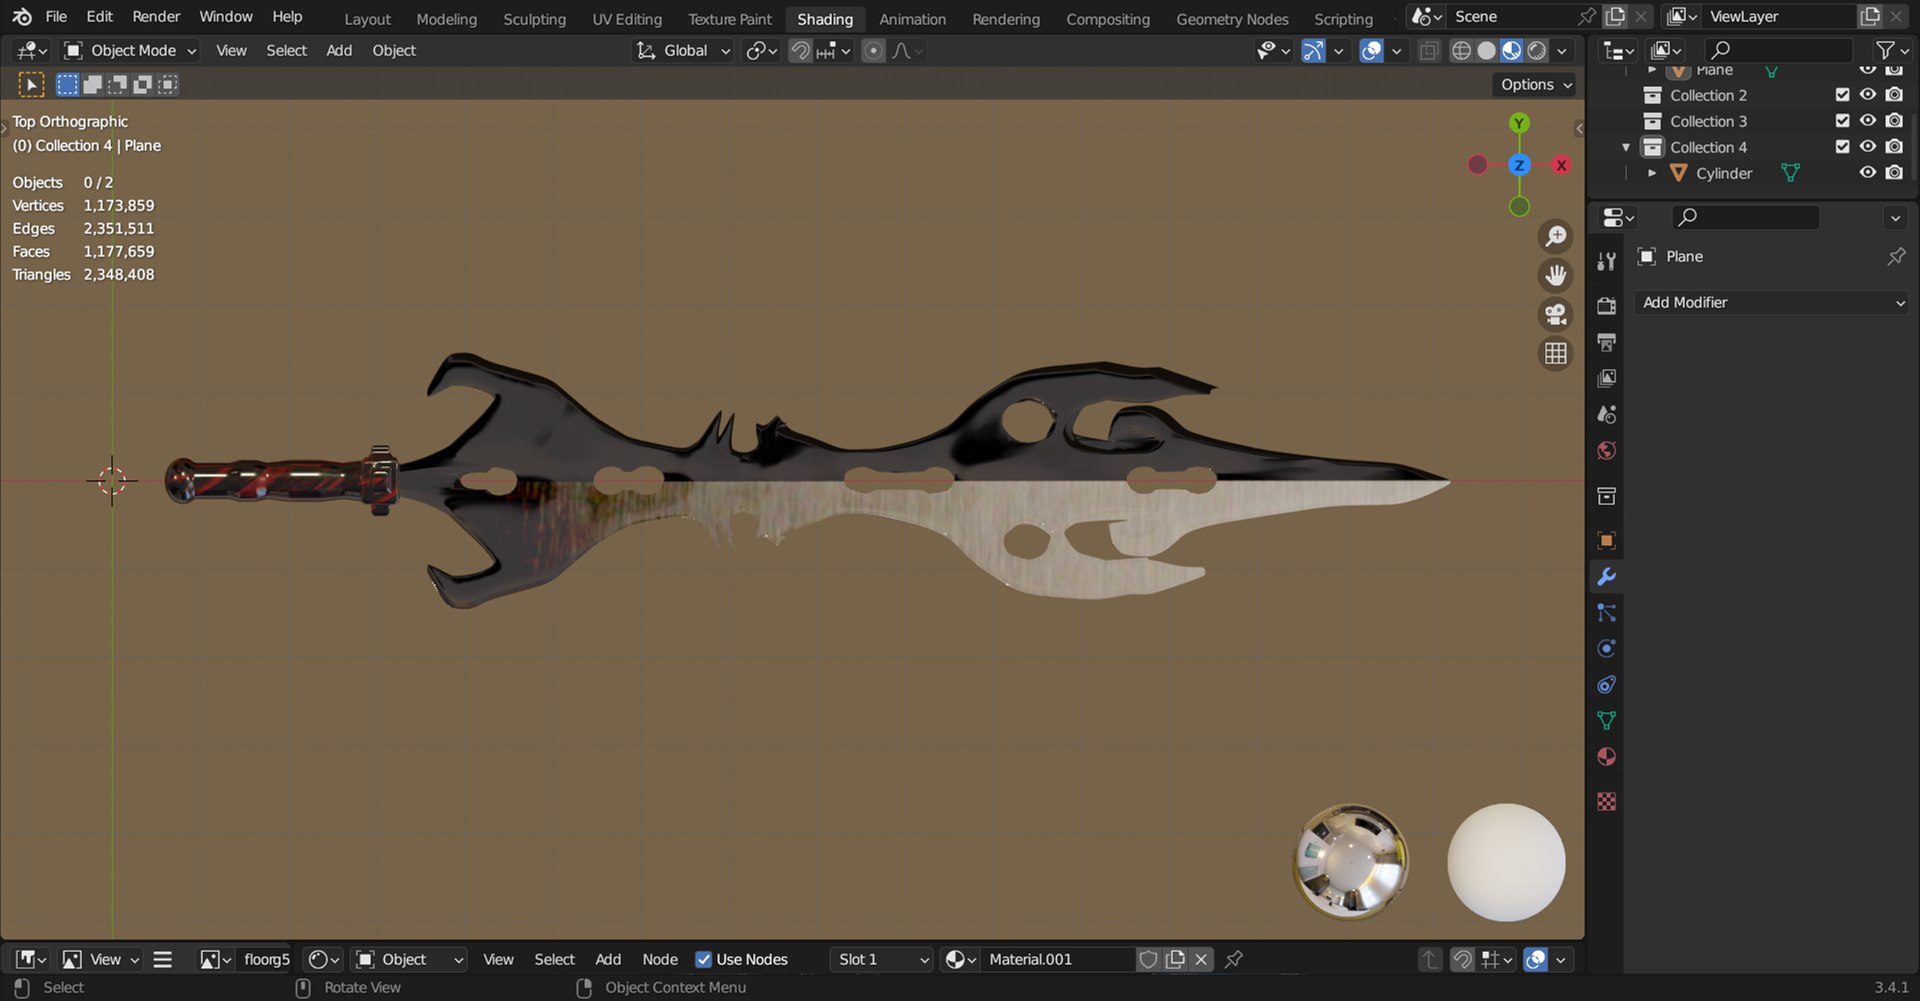Open the Particles properties tab
The image size is (1920, 1001).
pyautogui.click(x=1606, y=612)
